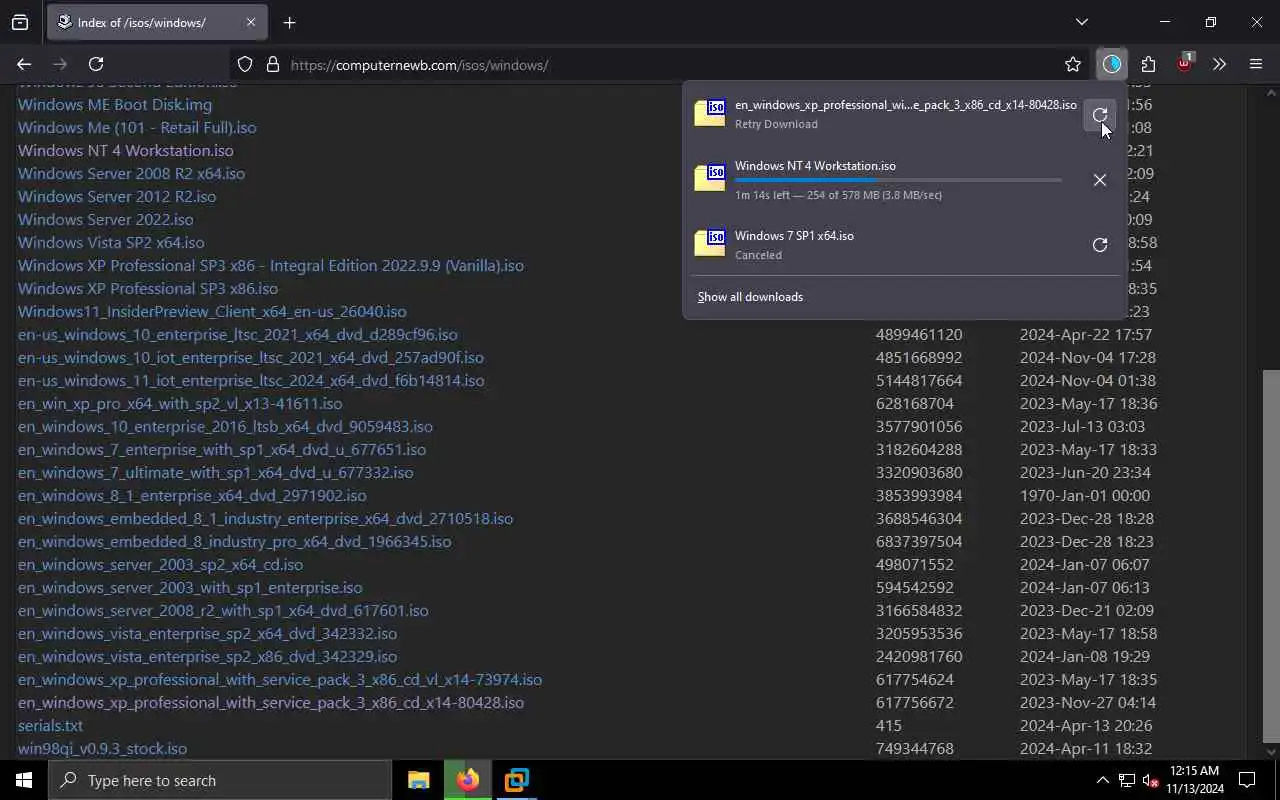Open Windows11_InsiderPreview_Client_x64 ISO link
The width and height of the screenshot is (1280, 800).
(x=212, y=311)
